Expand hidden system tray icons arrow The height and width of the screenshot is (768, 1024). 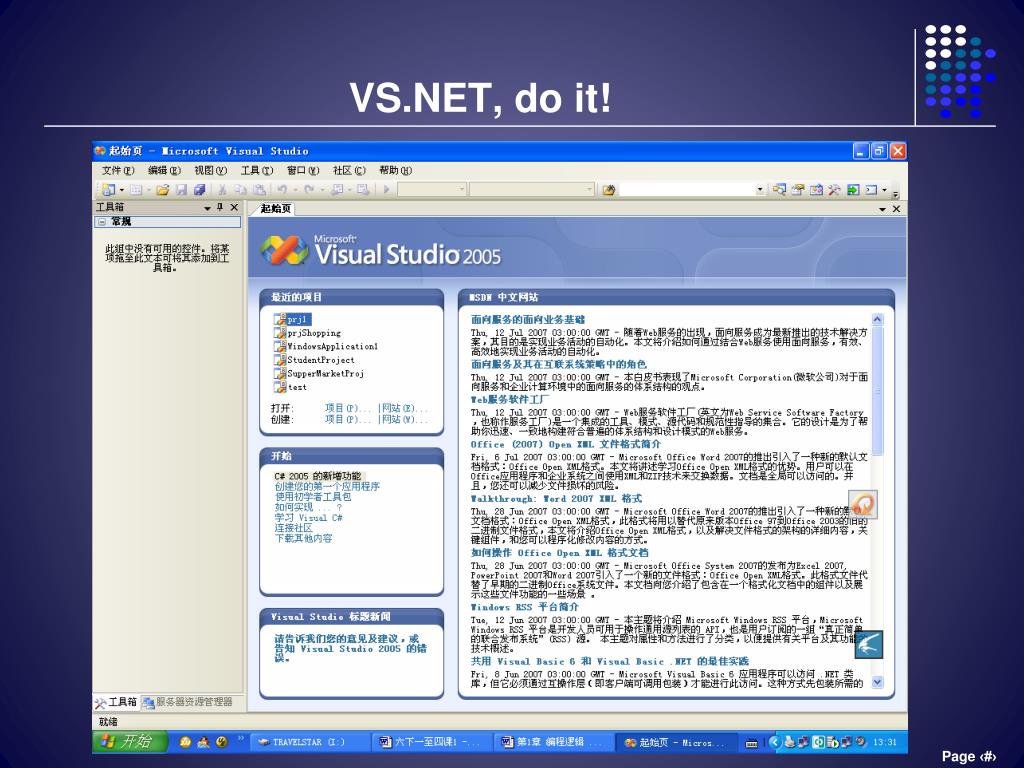pos(775,743)
